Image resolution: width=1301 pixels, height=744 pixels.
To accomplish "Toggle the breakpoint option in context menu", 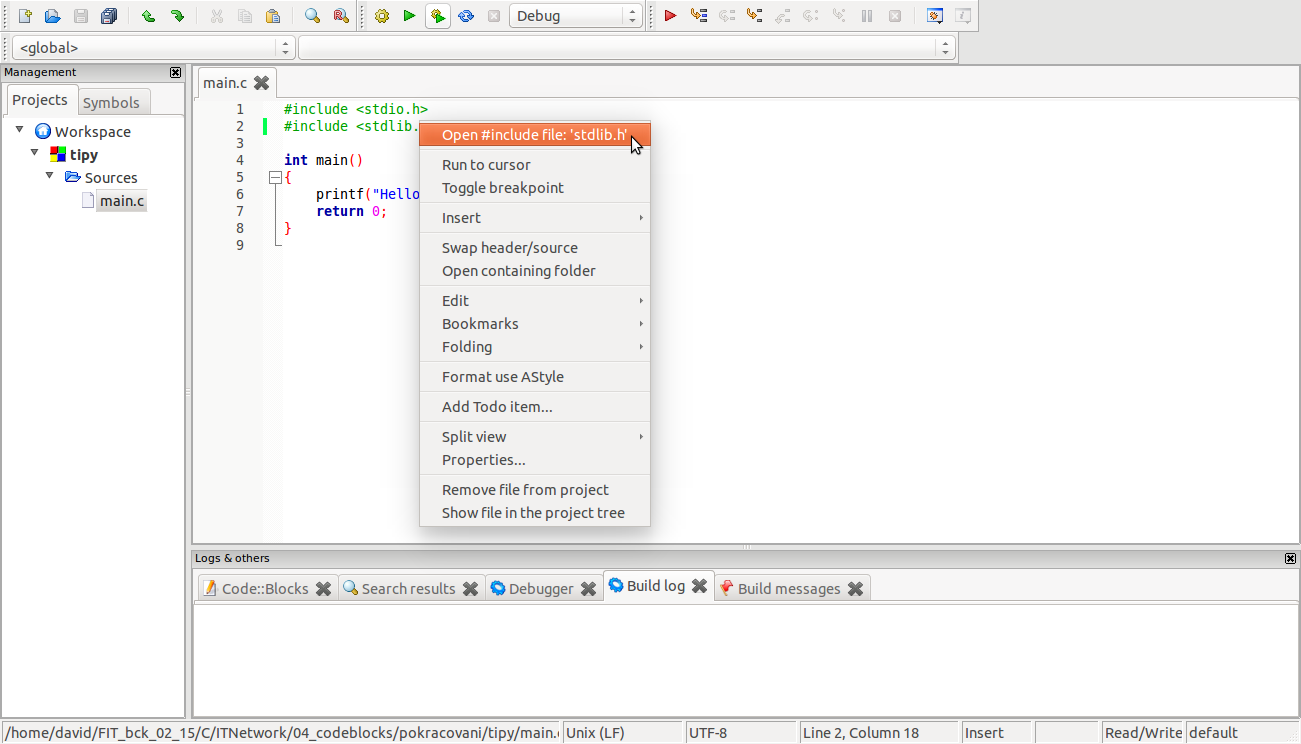I will (x=502, y=187).
